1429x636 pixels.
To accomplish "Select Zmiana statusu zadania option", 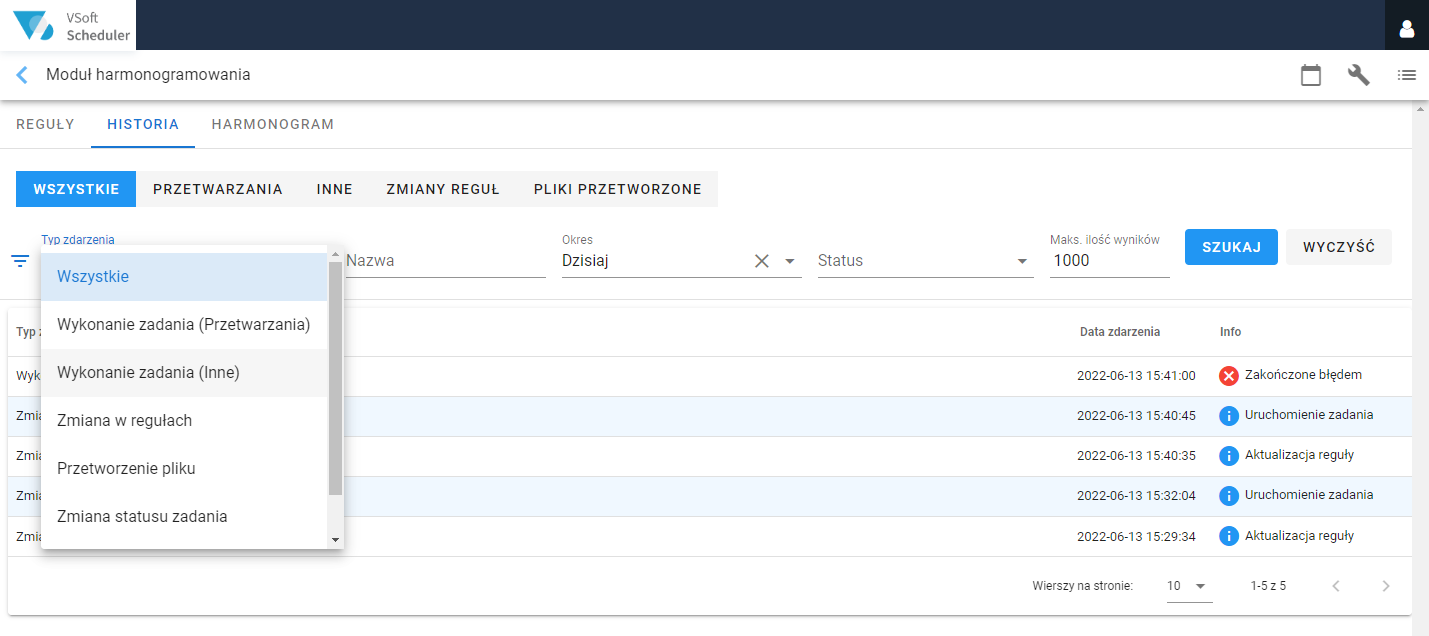I will pyautogui.click(x=184, y=517).
